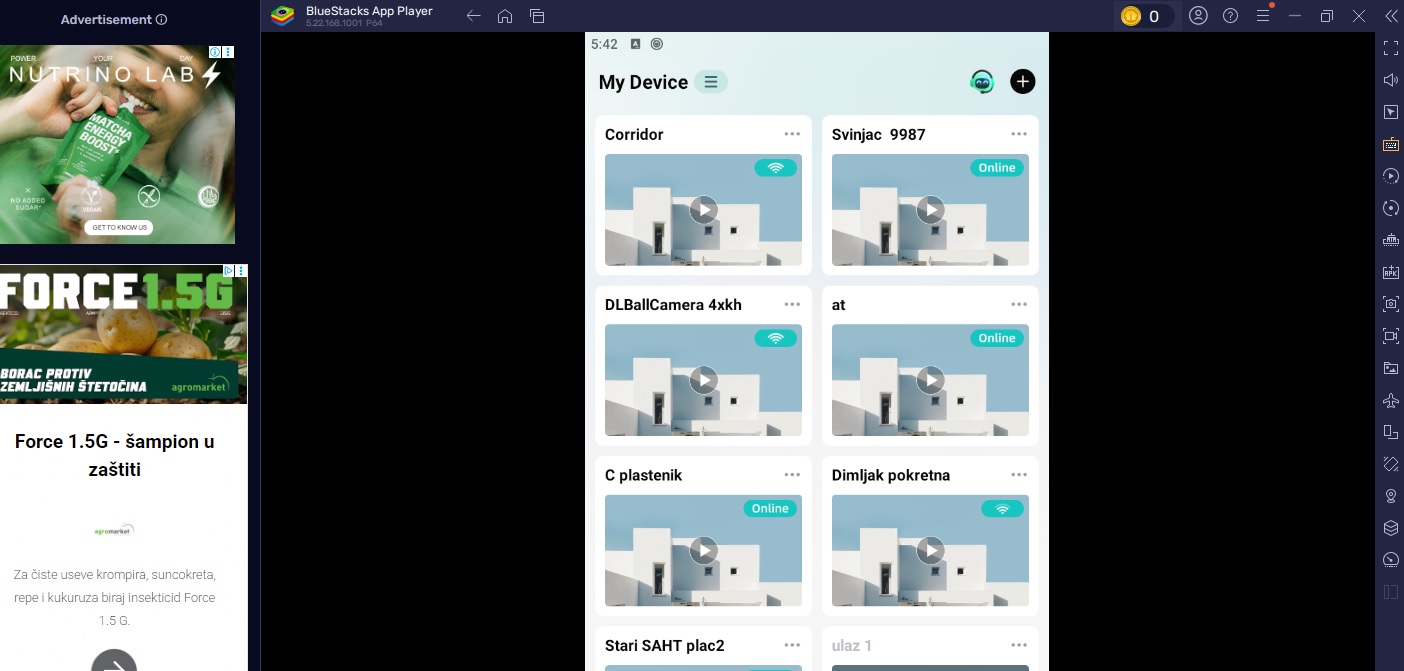Image resolution: width=1404 pixels, height=671 pixels.
Task: Select the Corridor device title
Action: (x=634, y=134)
